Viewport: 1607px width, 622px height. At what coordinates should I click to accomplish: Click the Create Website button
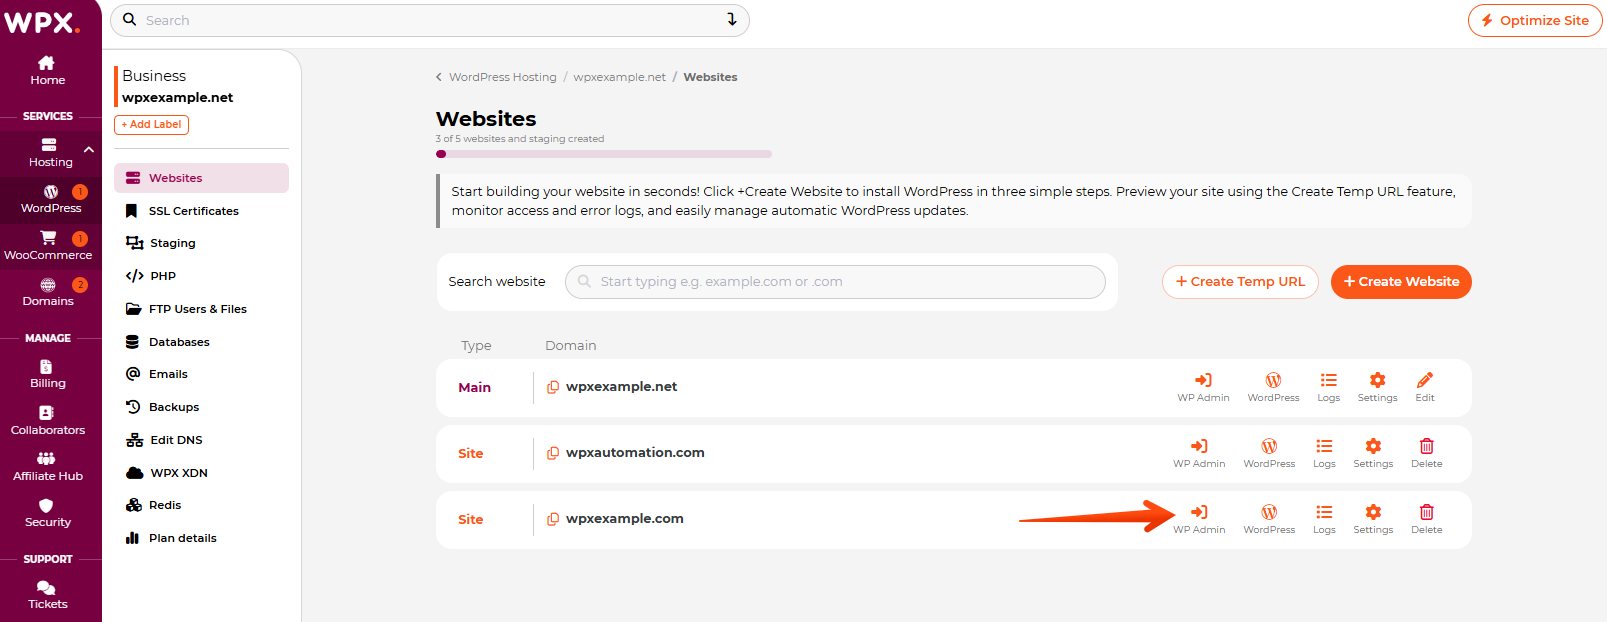(1400, 282)
